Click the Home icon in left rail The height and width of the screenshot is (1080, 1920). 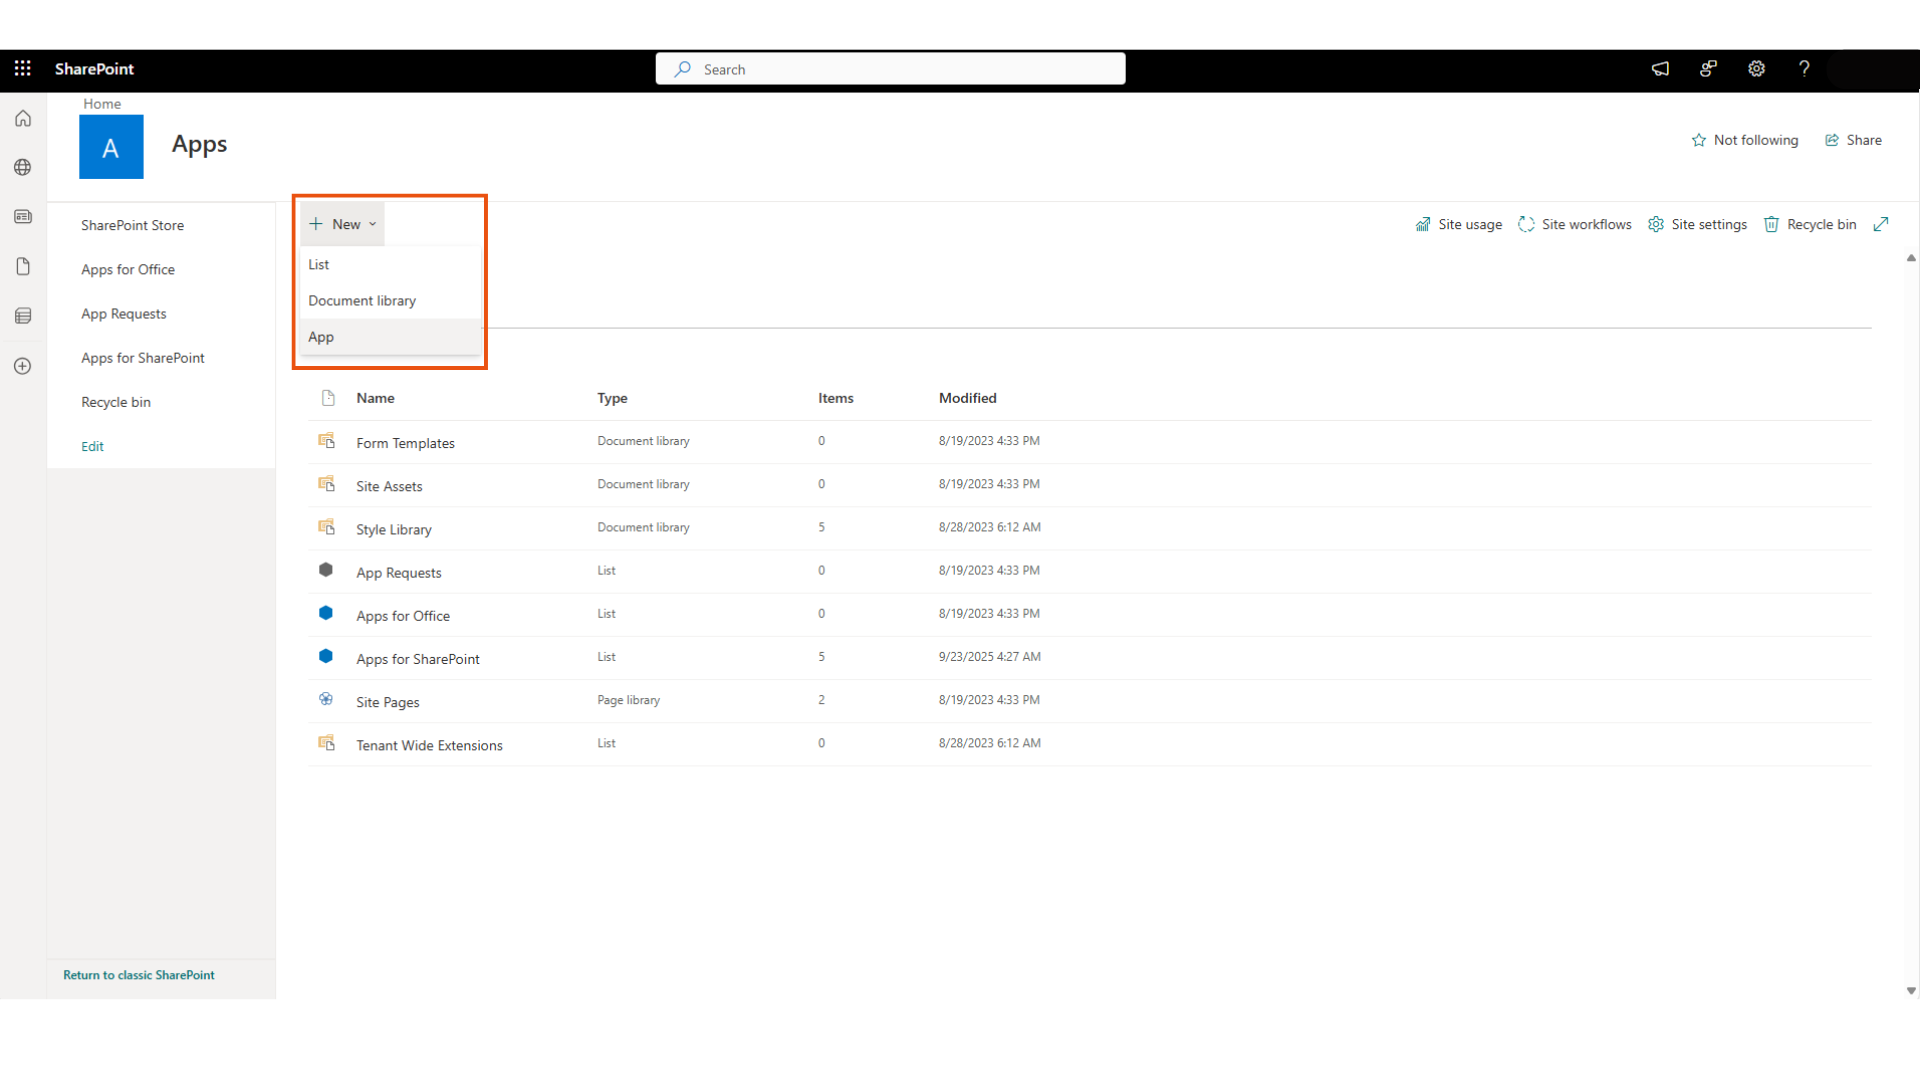pos(23,119)
